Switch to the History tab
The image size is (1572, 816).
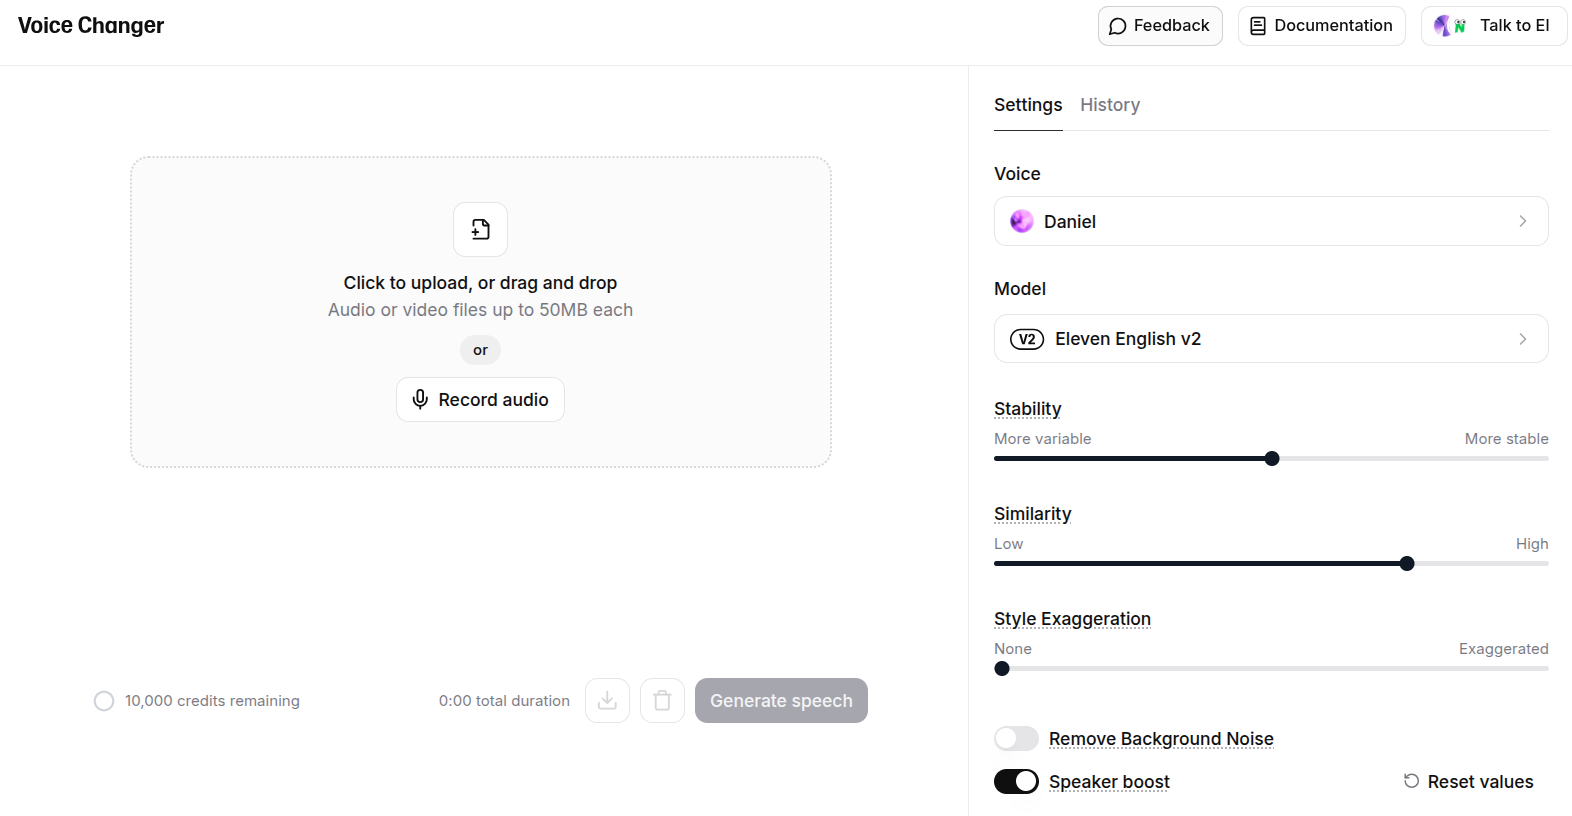point(1110,105)
